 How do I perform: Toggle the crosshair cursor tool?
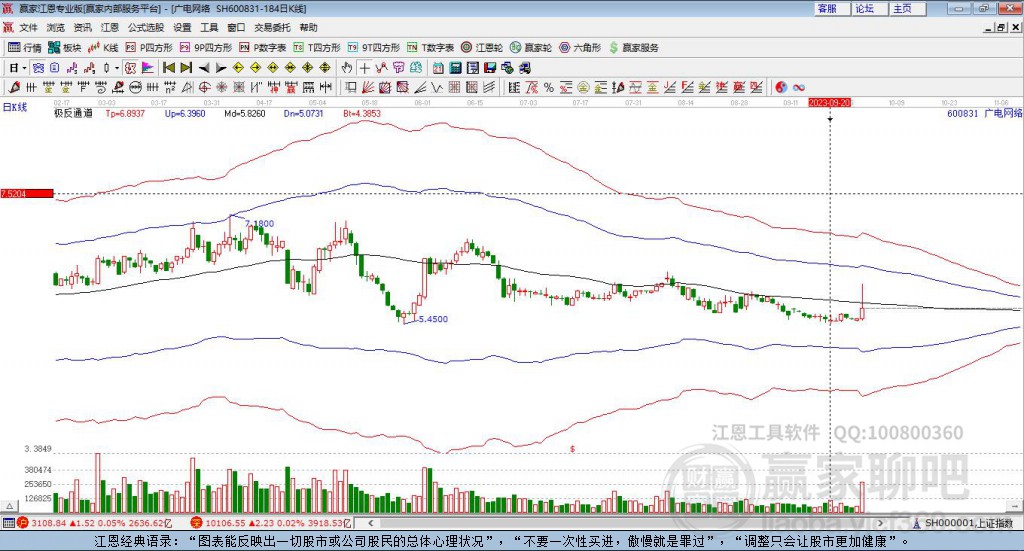[364, 68]
